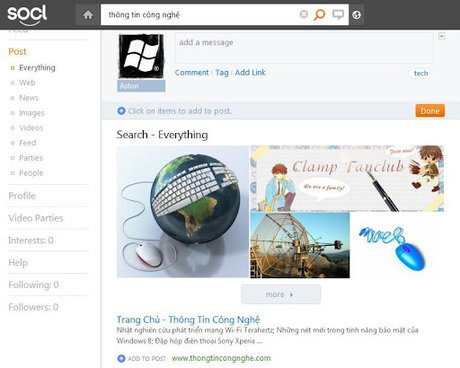Click the orange magnifier search icon

click(319, 15)
